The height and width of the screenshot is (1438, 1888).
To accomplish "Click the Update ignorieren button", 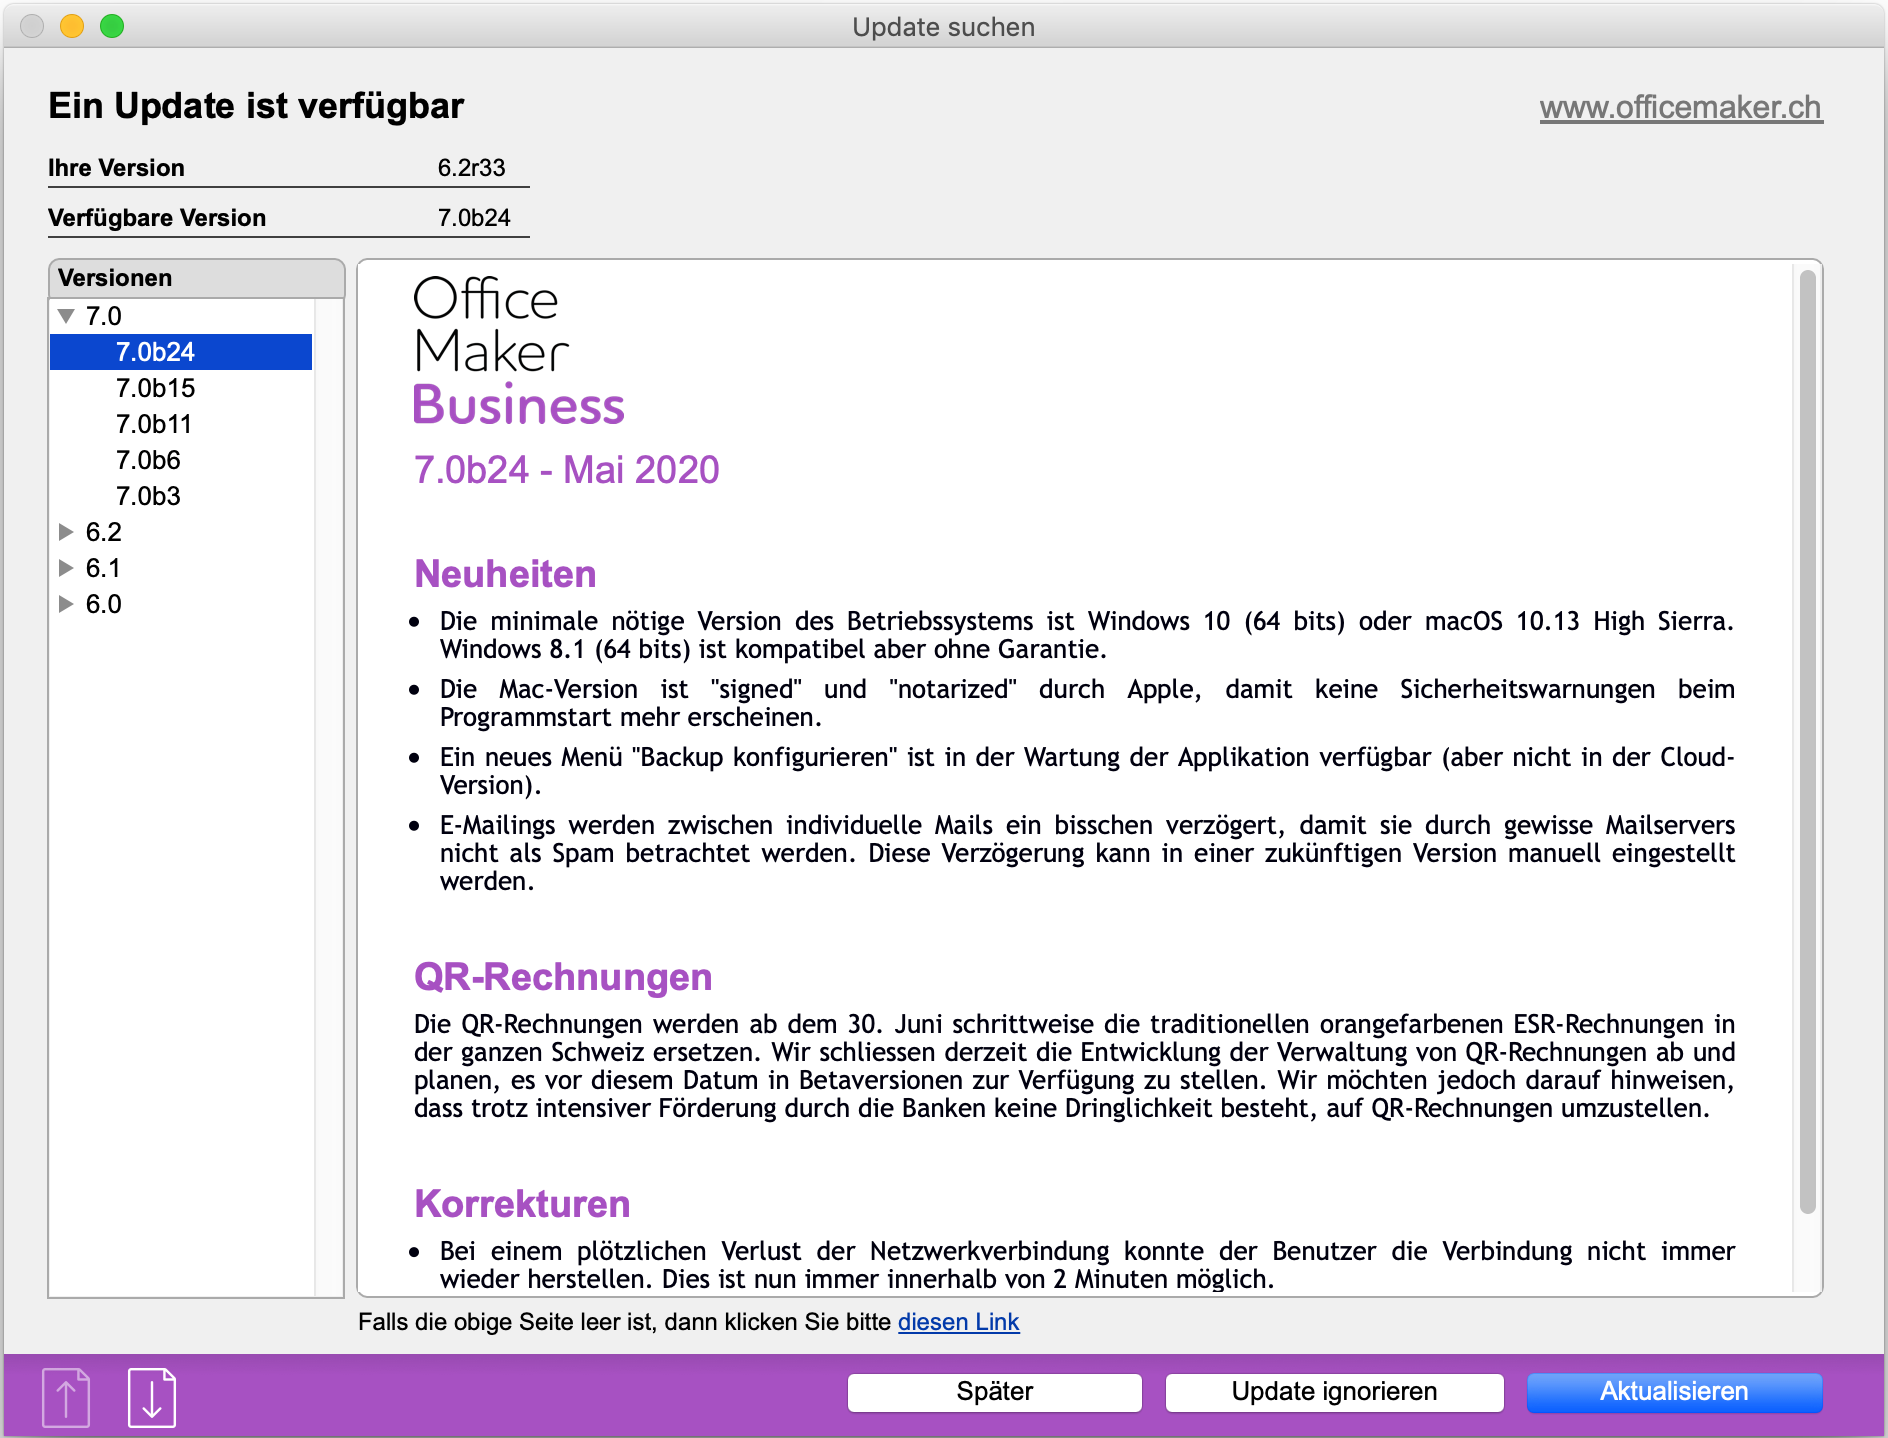I will (x=1334, y=1392).
